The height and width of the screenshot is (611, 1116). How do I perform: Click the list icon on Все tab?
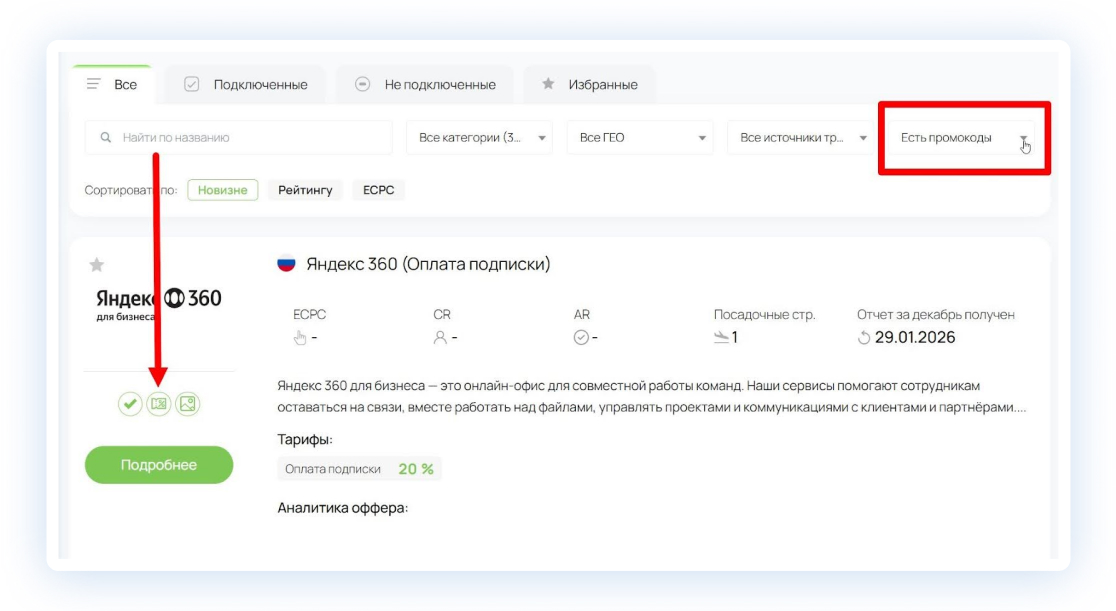click(x=93, y=84)
